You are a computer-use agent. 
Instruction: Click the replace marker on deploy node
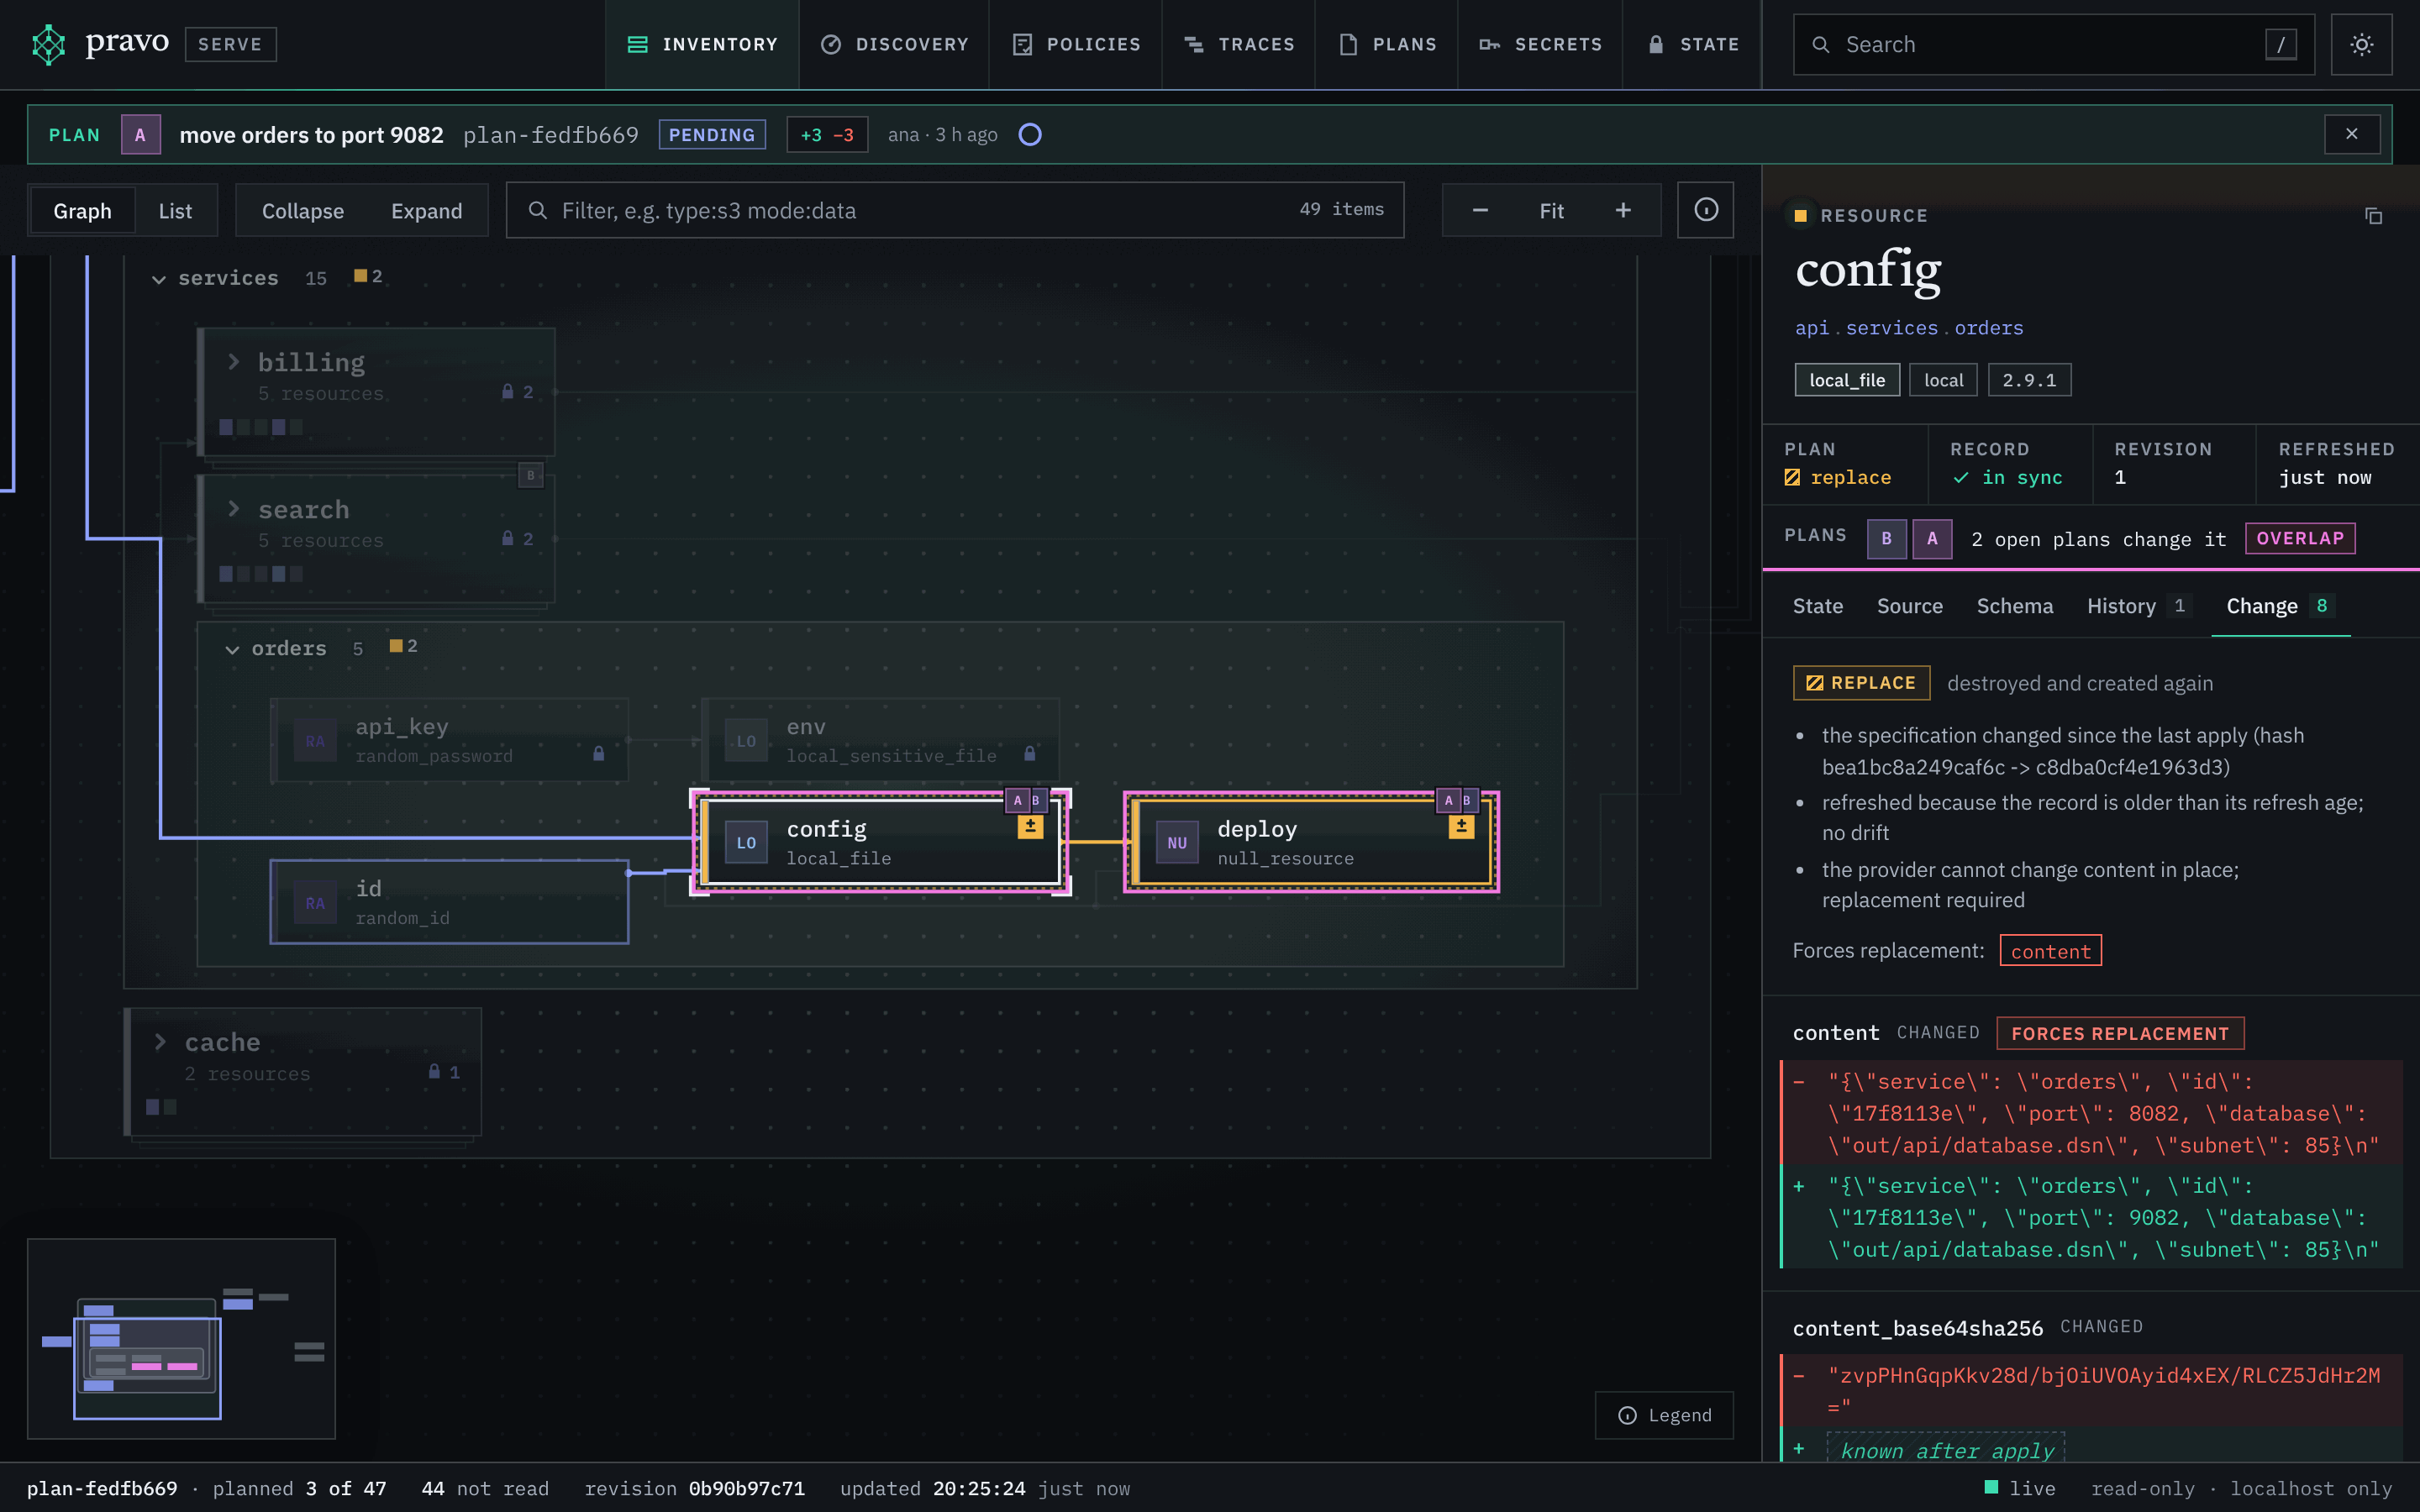pos(1461,827)
